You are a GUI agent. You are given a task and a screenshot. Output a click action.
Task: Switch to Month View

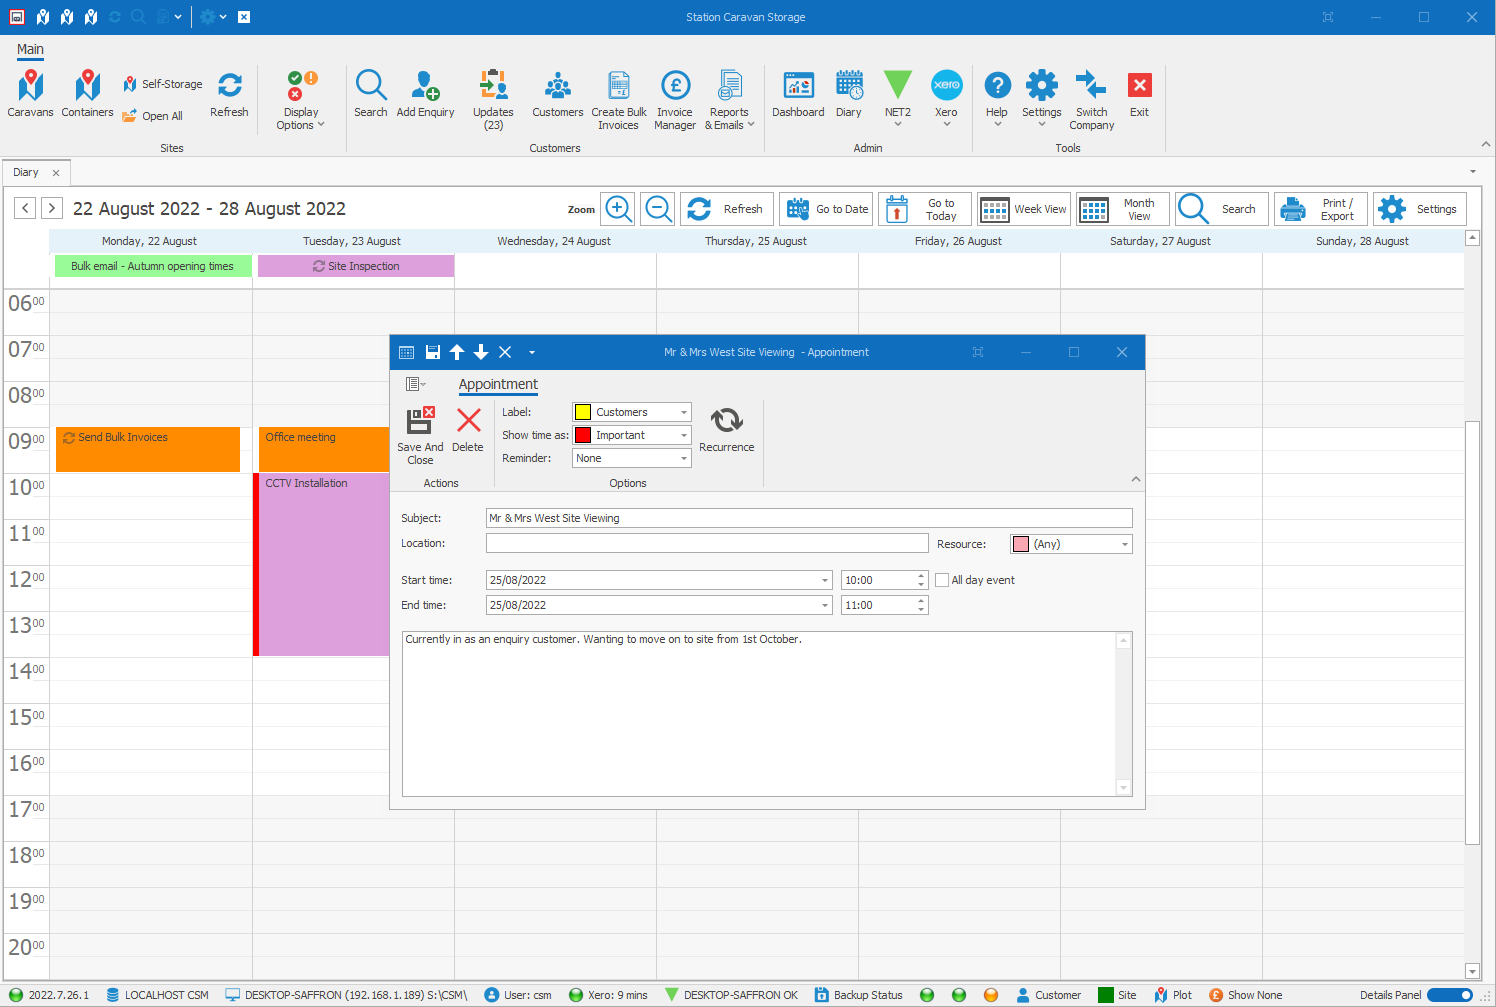pyautogui.click(x=1123, y=209)
